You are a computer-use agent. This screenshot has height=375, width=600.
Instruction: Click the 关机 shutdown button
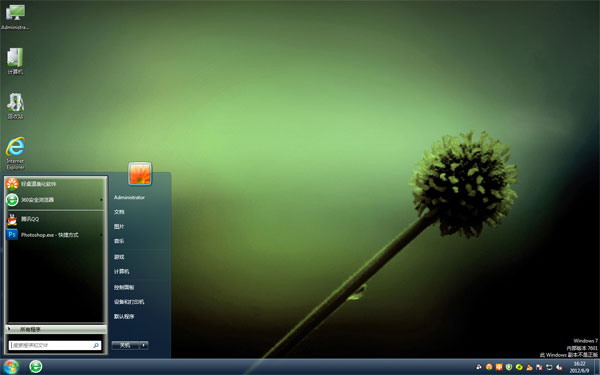pos(126,345)
